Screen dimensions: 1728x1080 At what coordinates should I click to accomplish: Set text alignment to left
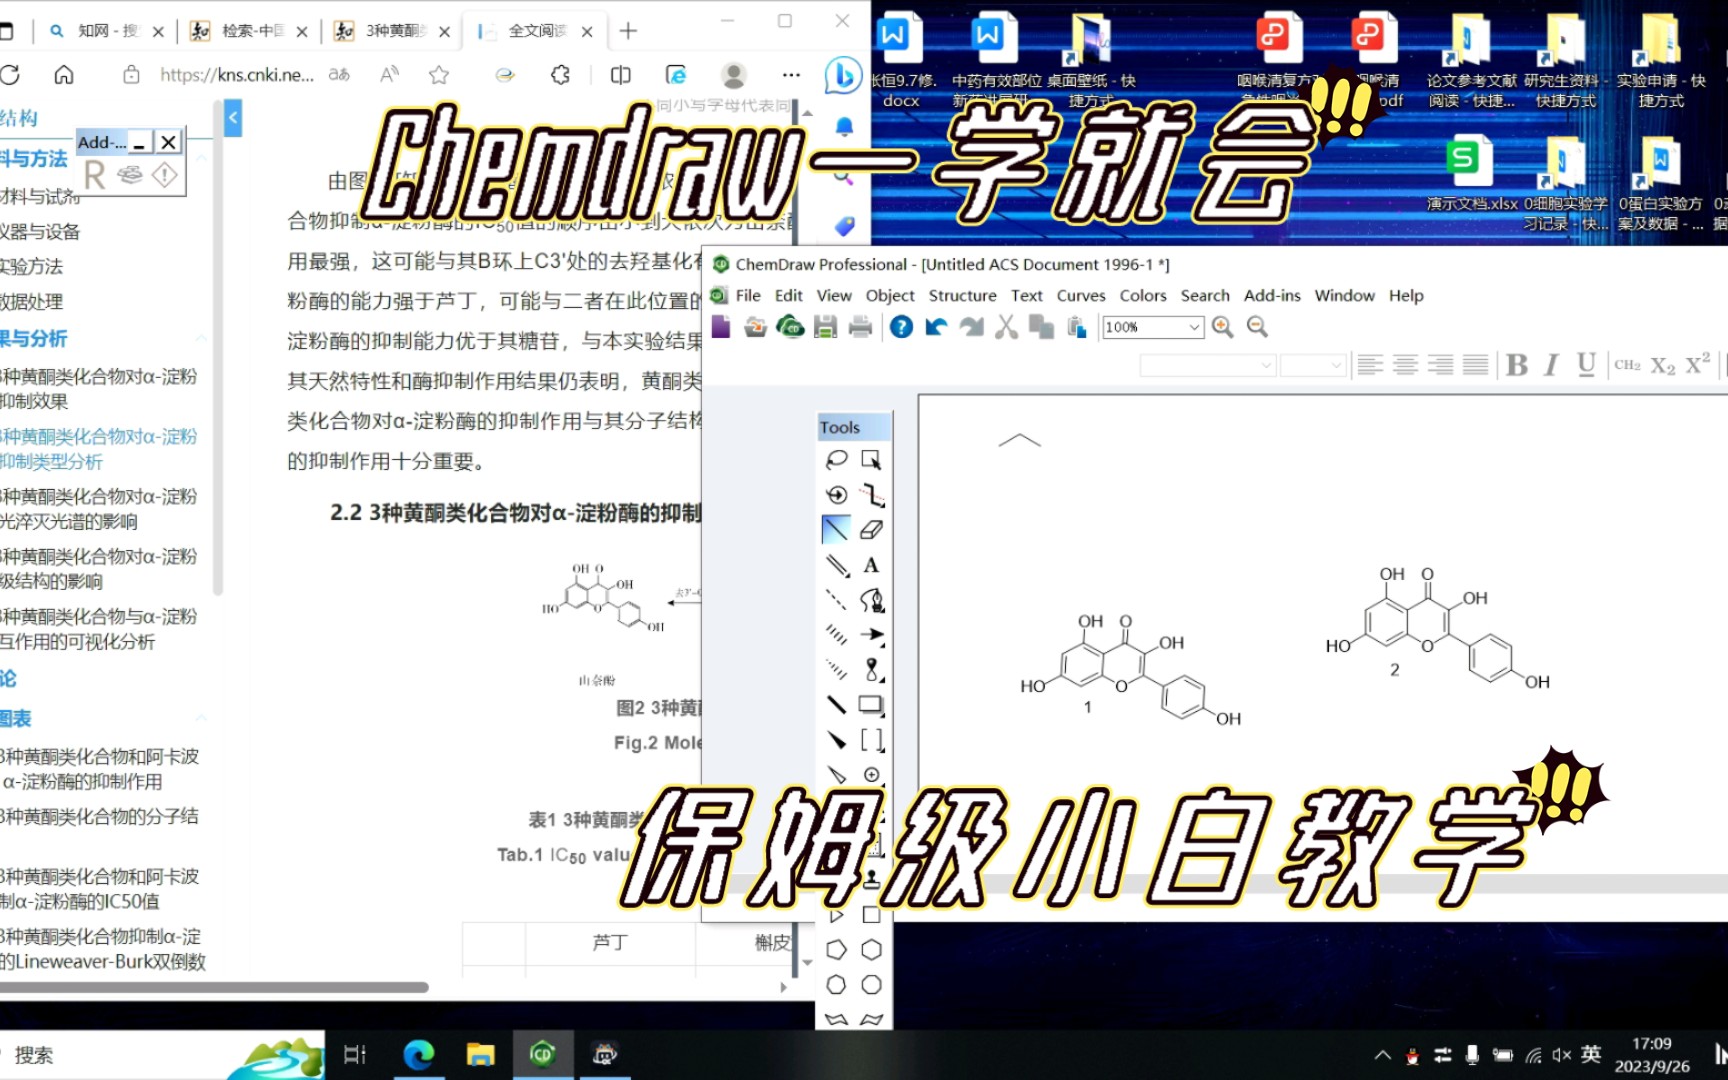click(x=1370, y=365)
